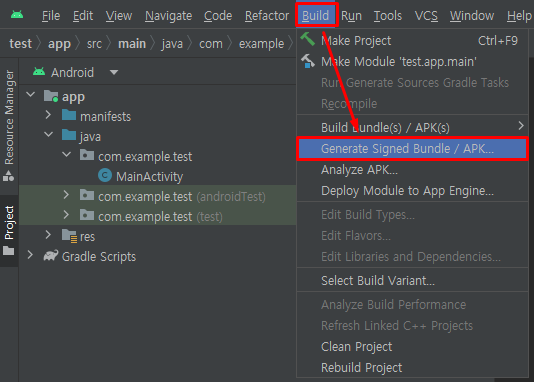Image resolution: width=534 pixels, height=382 pixels.
Task: Click the 'example' breadcrumb
Action: (262, 44)
